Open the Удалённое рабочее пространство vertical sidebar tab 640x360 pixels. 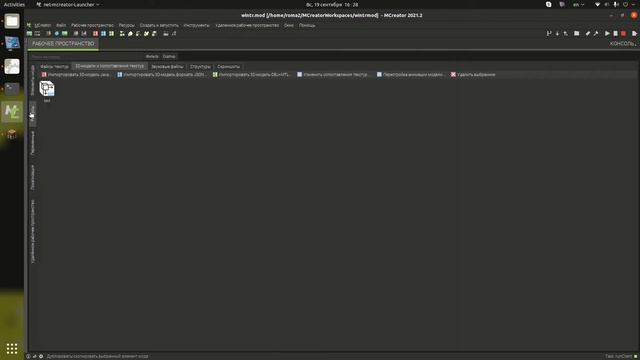[33, 231]
